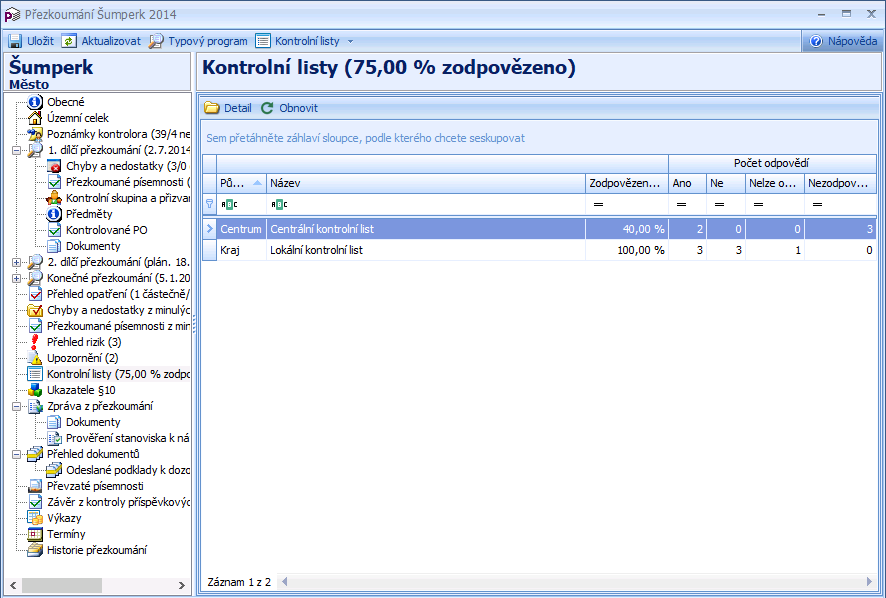Open Nápověda help

[843, 41]
